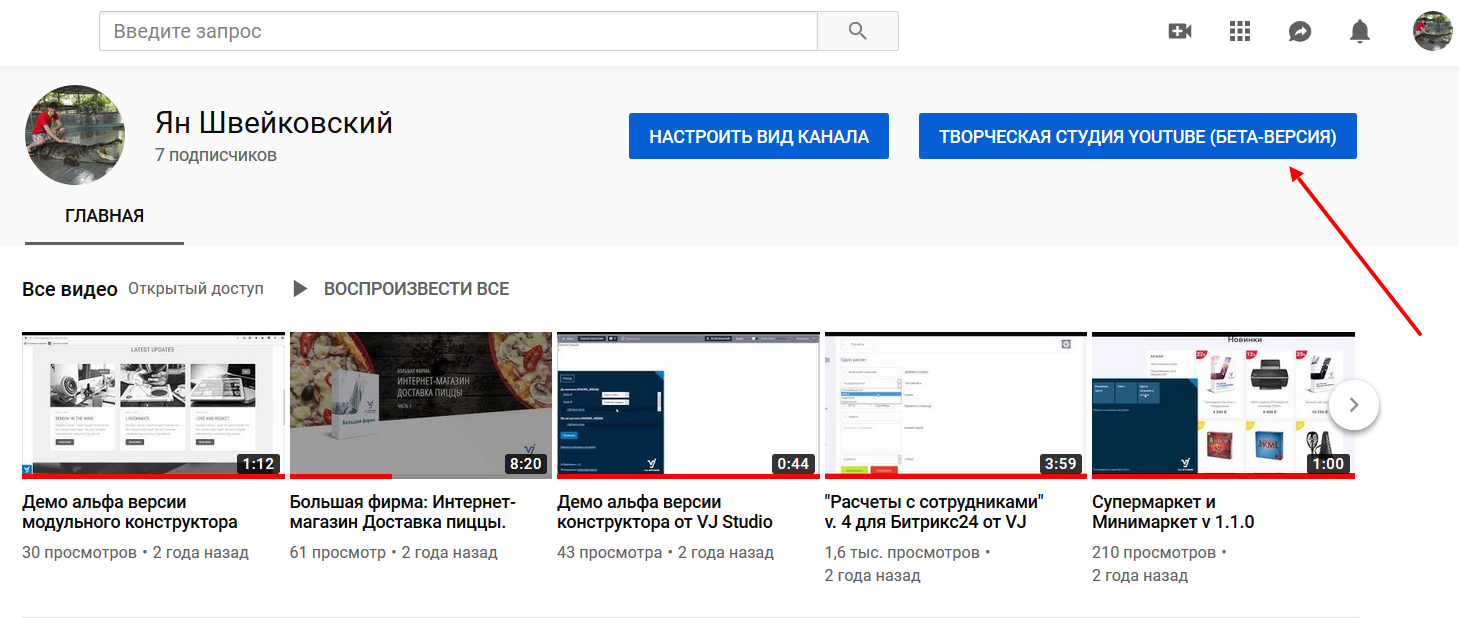The width and height of the screenshot is (1459, 618).
Task: Select the Главная tab
Action: (104, 216)
